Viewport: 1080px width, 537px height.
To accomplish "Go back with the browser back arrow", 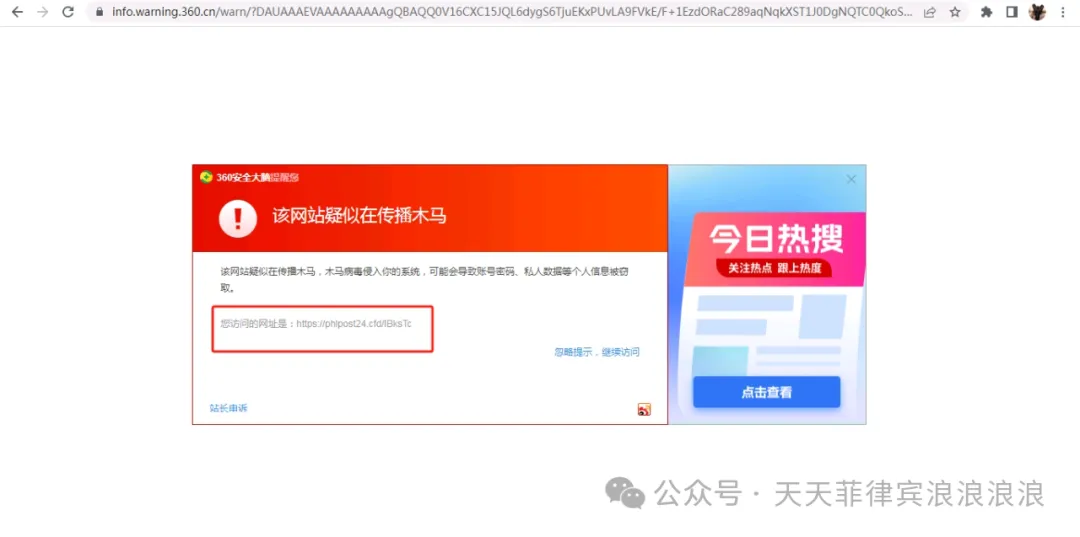I will click(17, 12).
